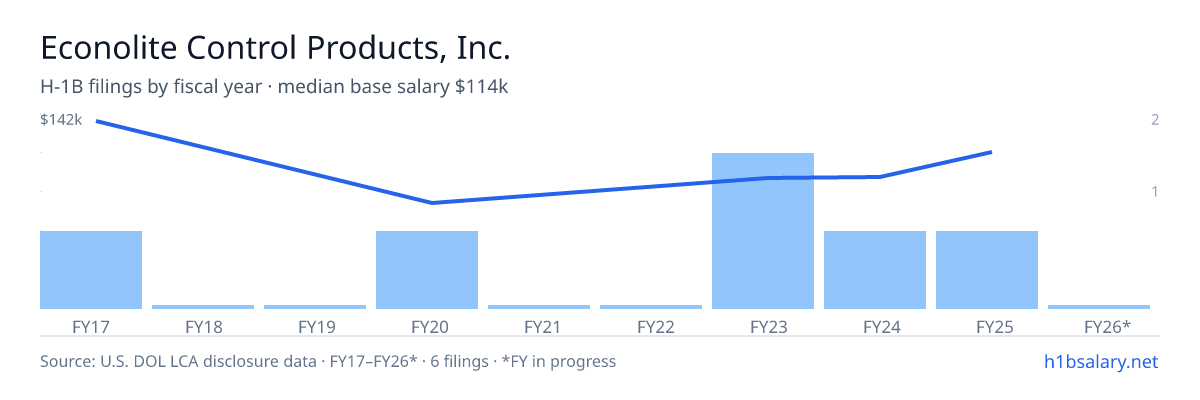Click the FY26* axis label
The height and width of the screenshot is (400, 1200).
tap(1099, 326)
